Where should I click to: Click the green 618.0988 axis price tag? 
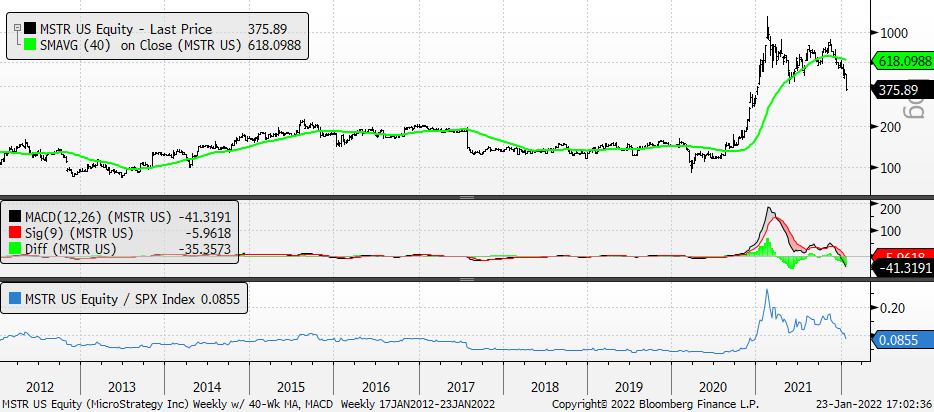click(x=902, y=61)
